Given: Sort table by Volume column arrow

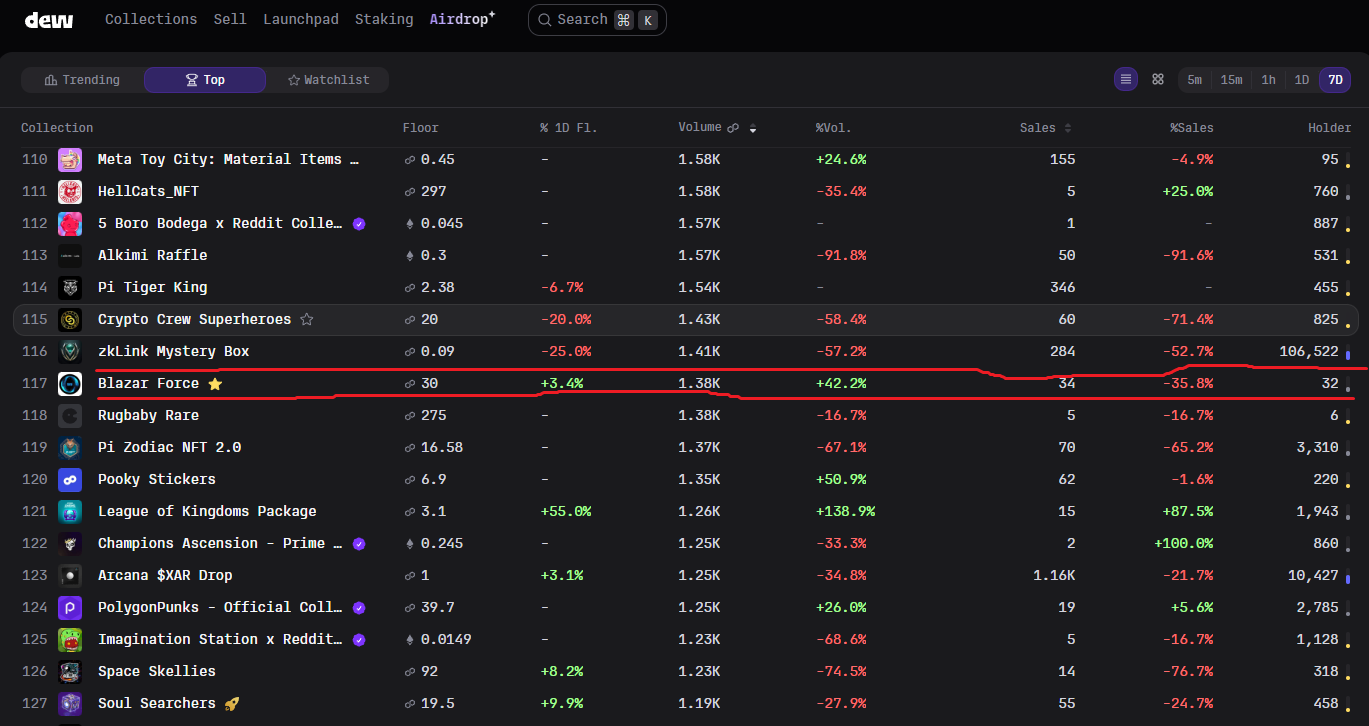Looking at the screenshot, I should point(753,128).
